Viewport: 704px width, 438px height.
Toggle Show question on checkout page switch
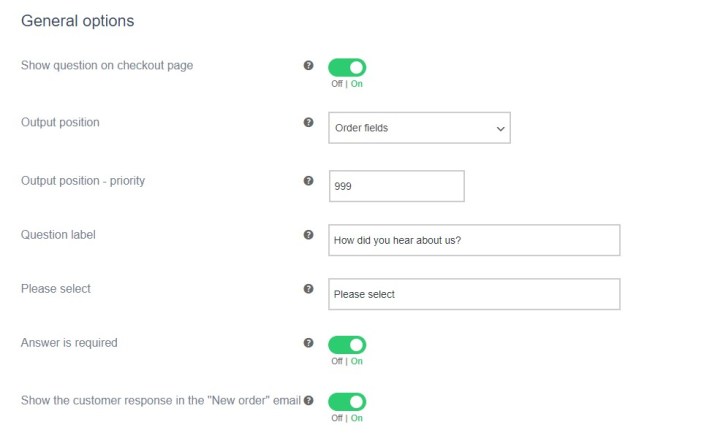coord(347,68)
